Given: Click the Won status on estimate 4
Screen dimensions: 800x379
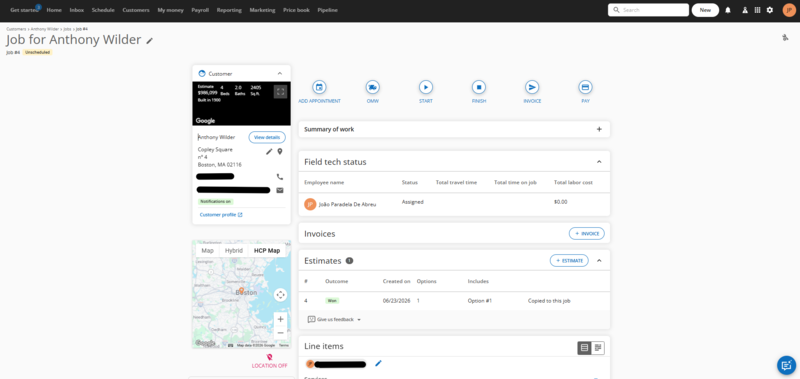Looking at the screenshot, I should pyautogui.click(x=332, y=301).
